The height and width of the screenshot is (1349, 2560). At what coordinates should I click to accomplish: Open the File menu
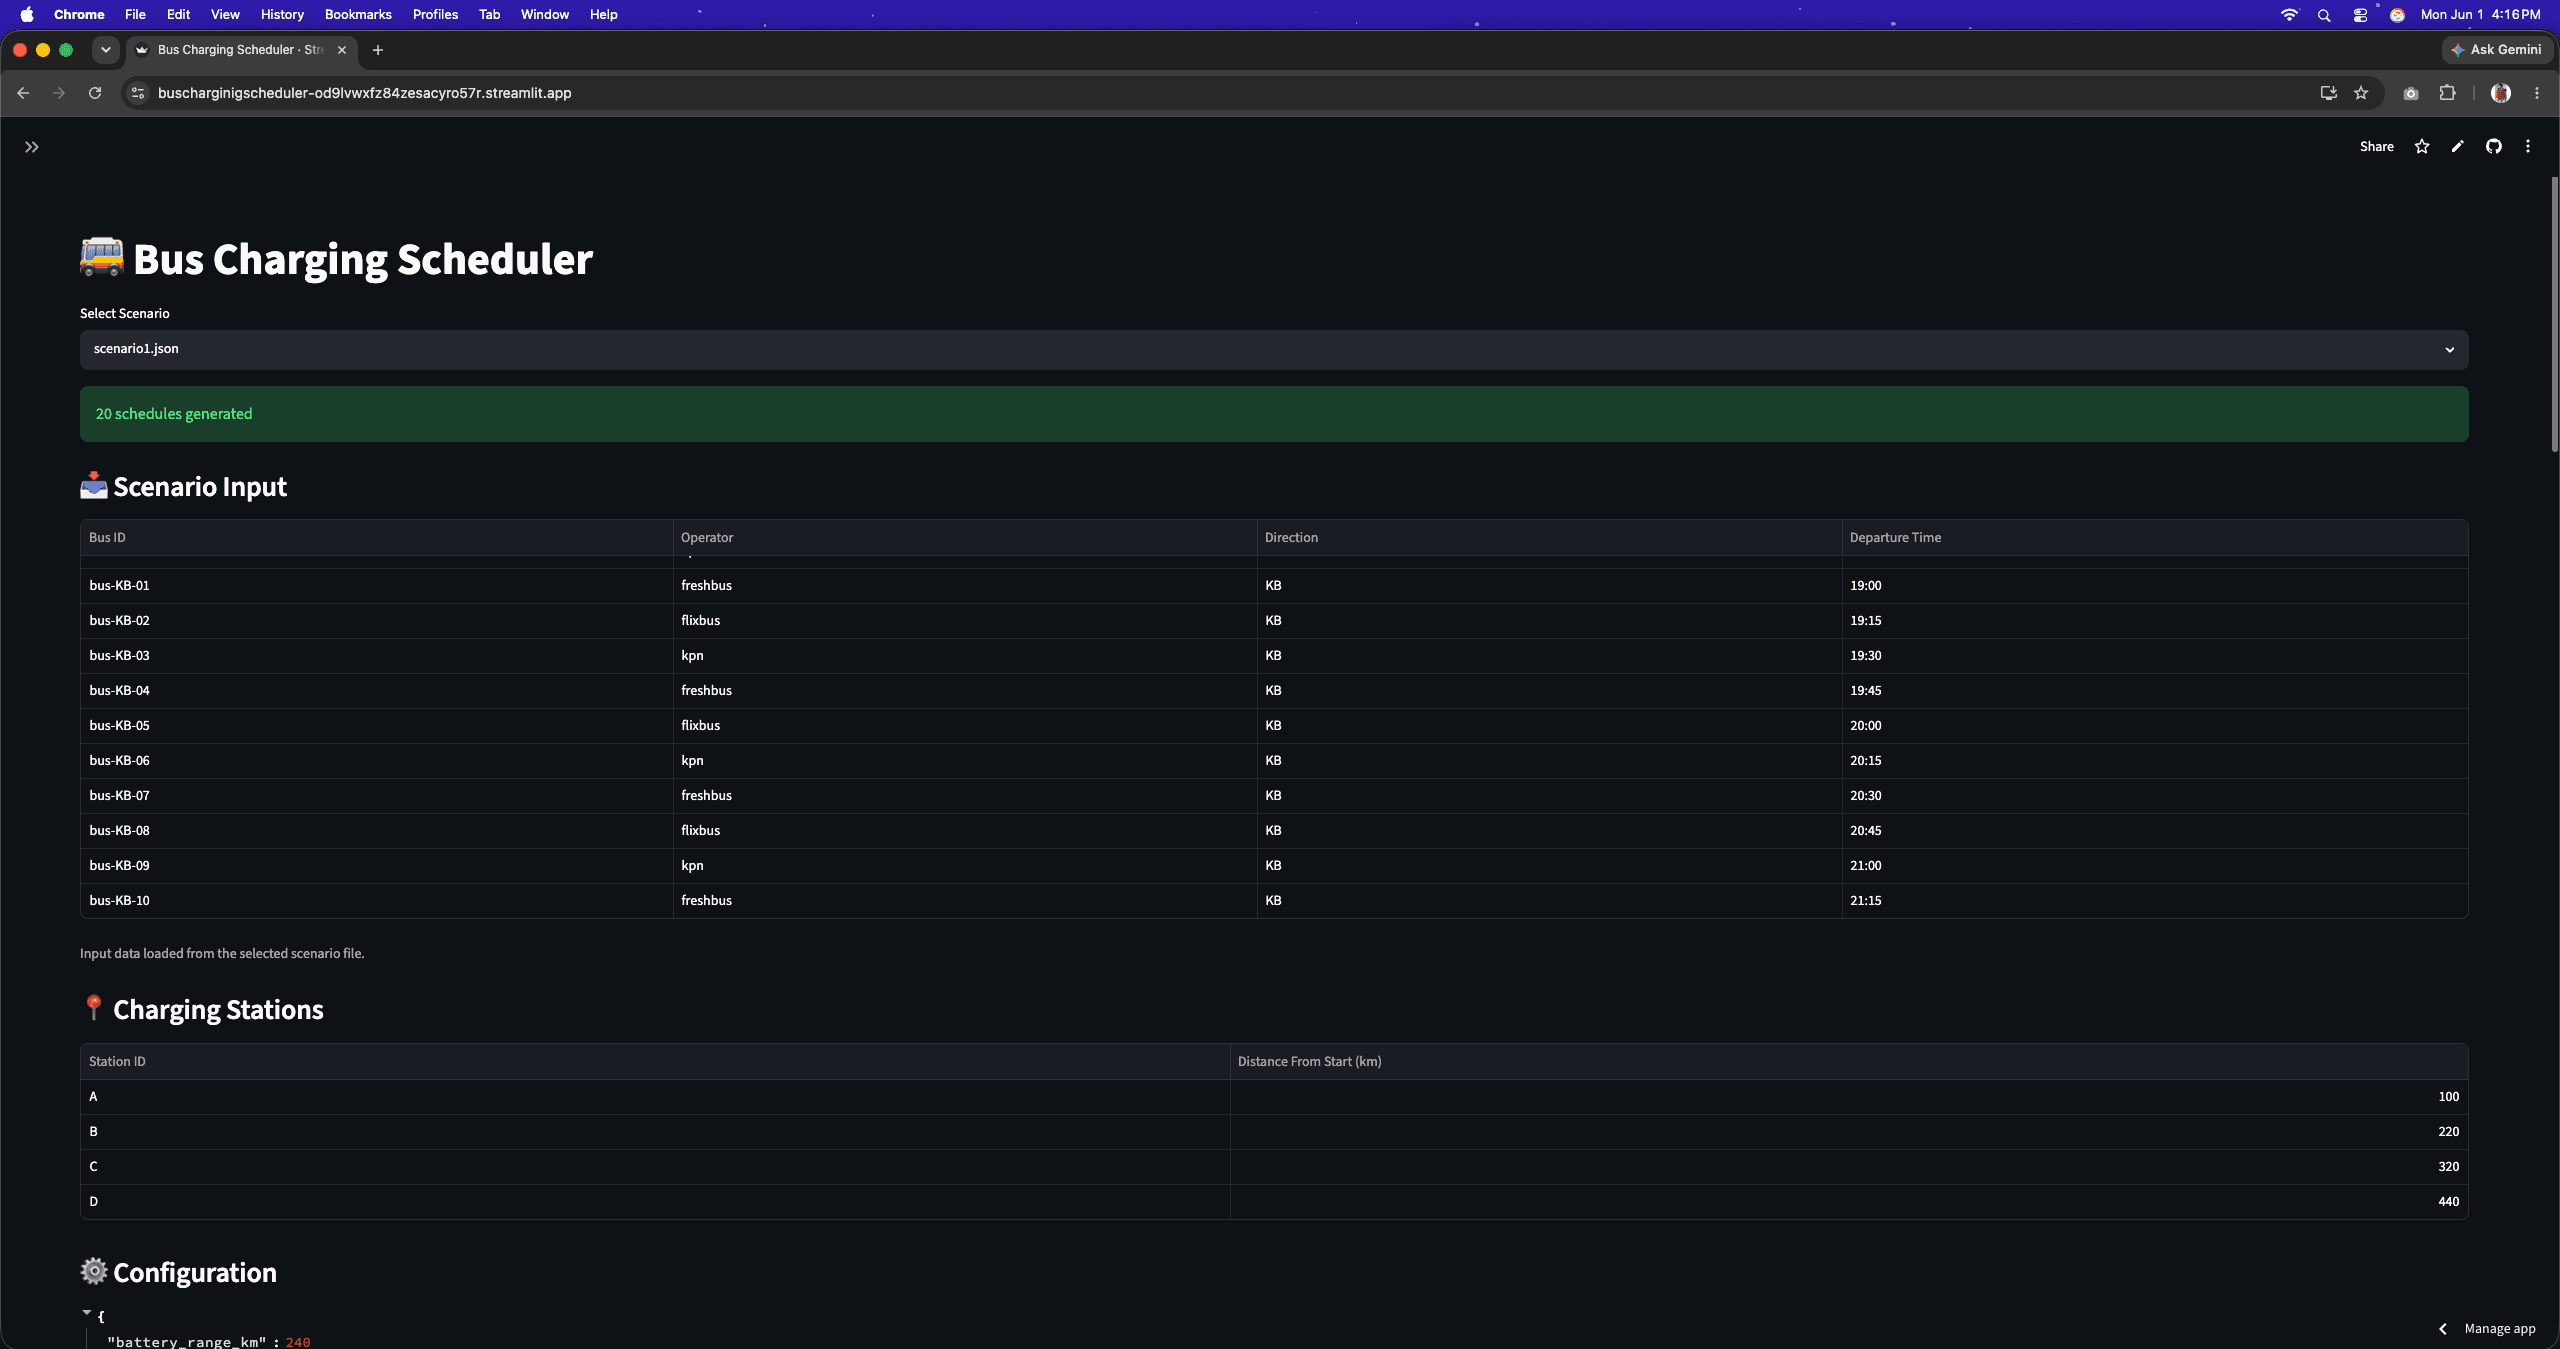(x=135, y=14)
